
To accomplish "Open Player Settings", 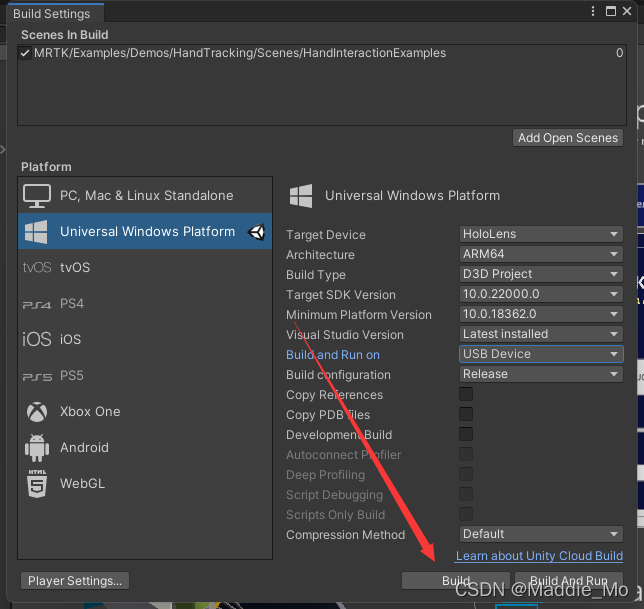I will coord(75,581).
